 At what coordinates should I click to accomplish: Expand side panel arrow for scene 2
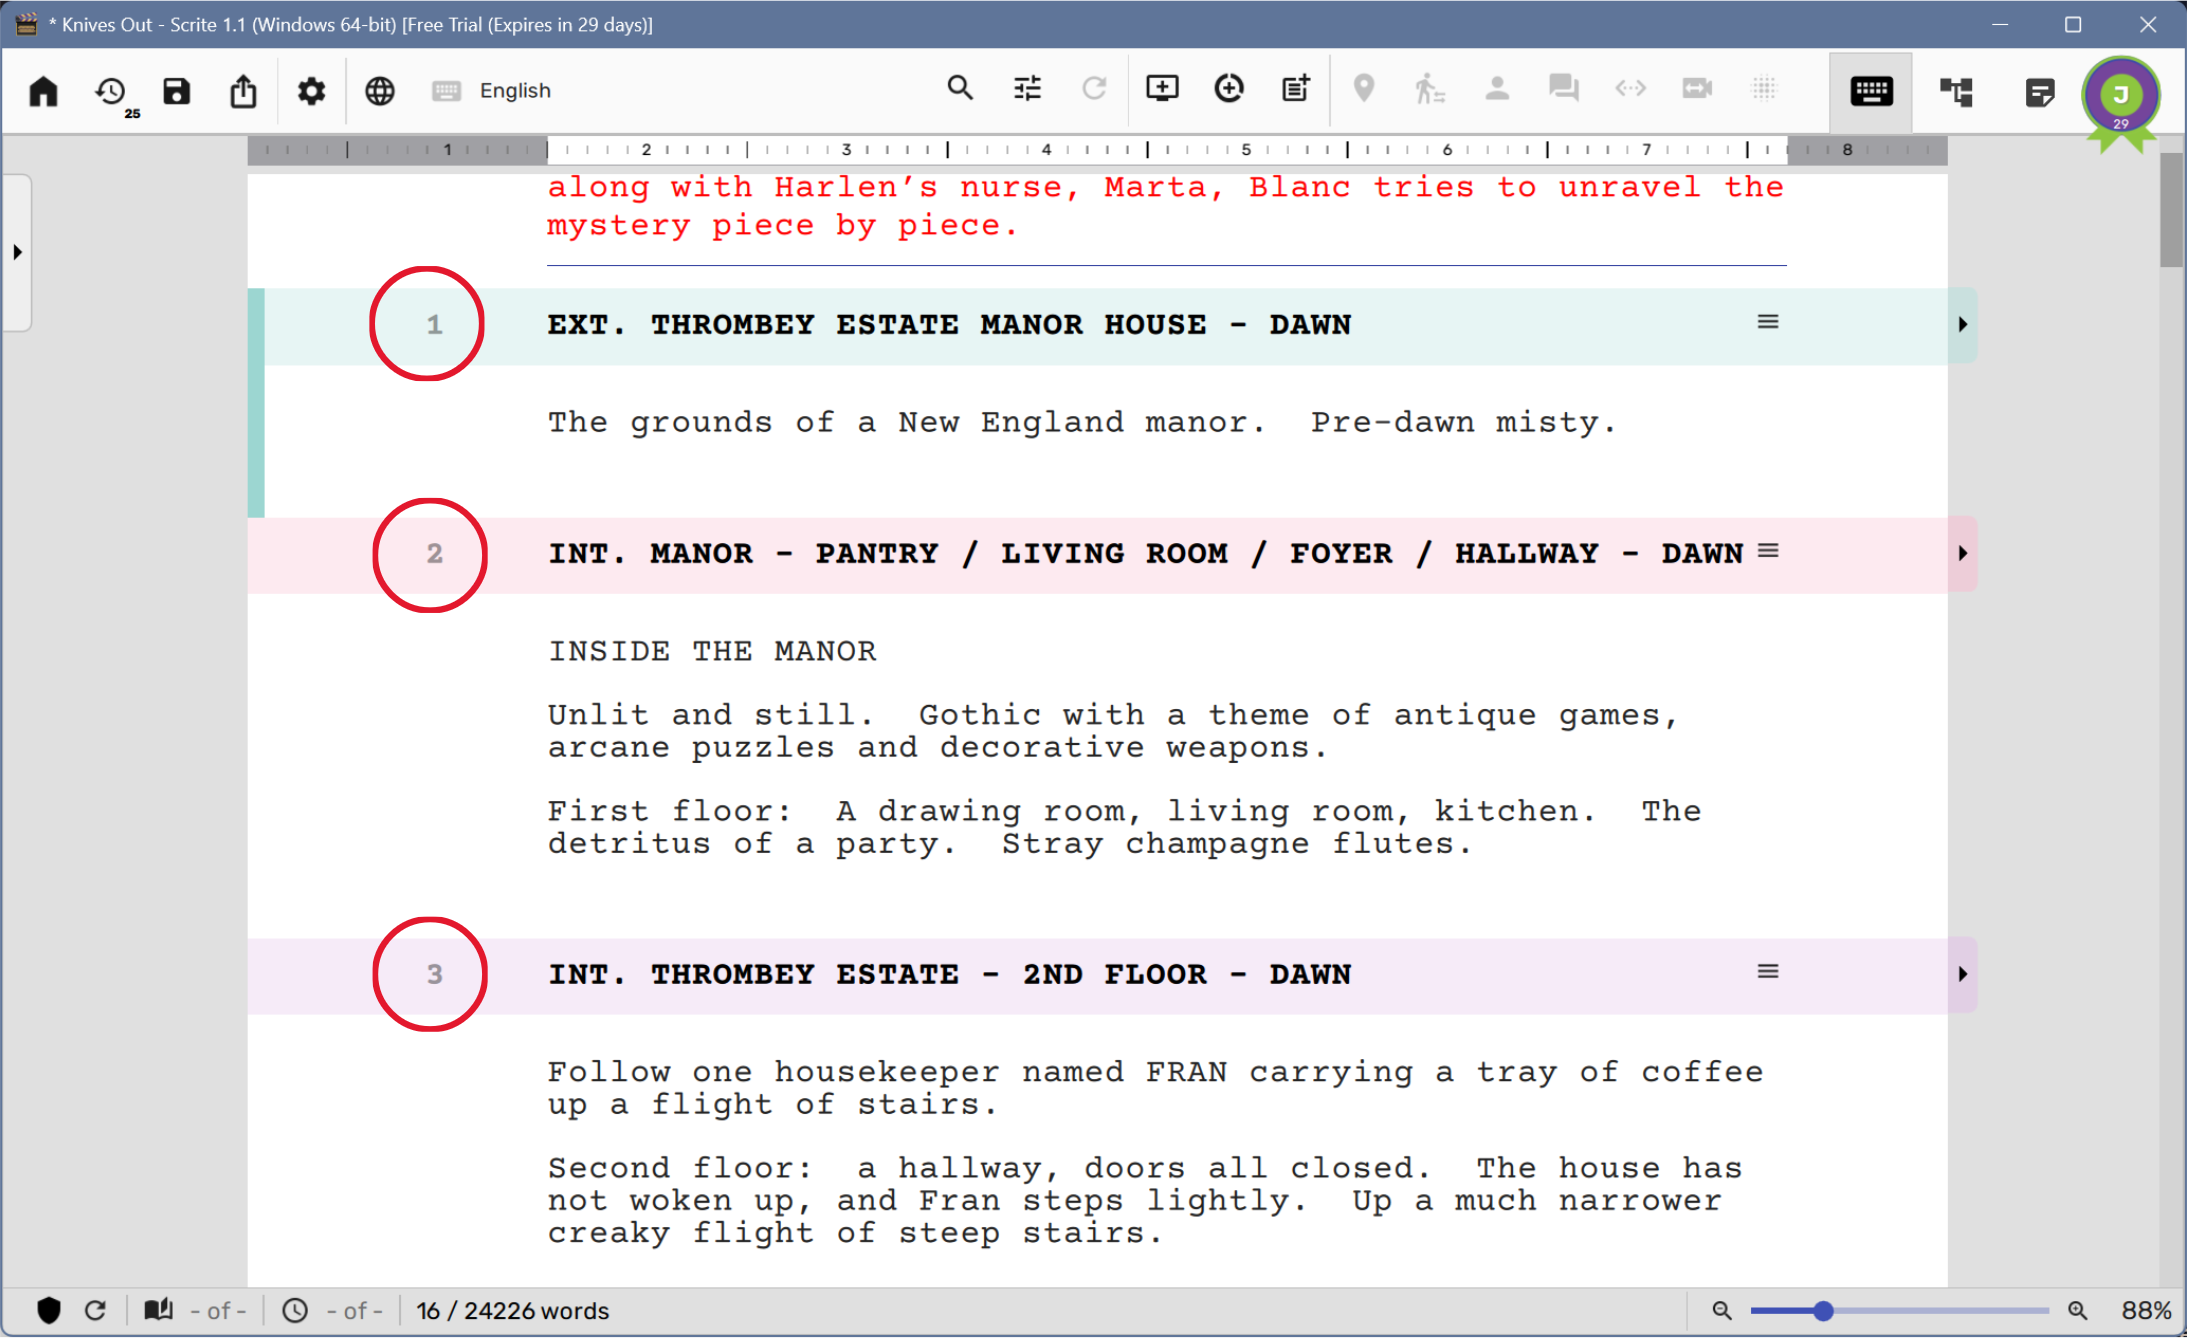click(1962, 554)
